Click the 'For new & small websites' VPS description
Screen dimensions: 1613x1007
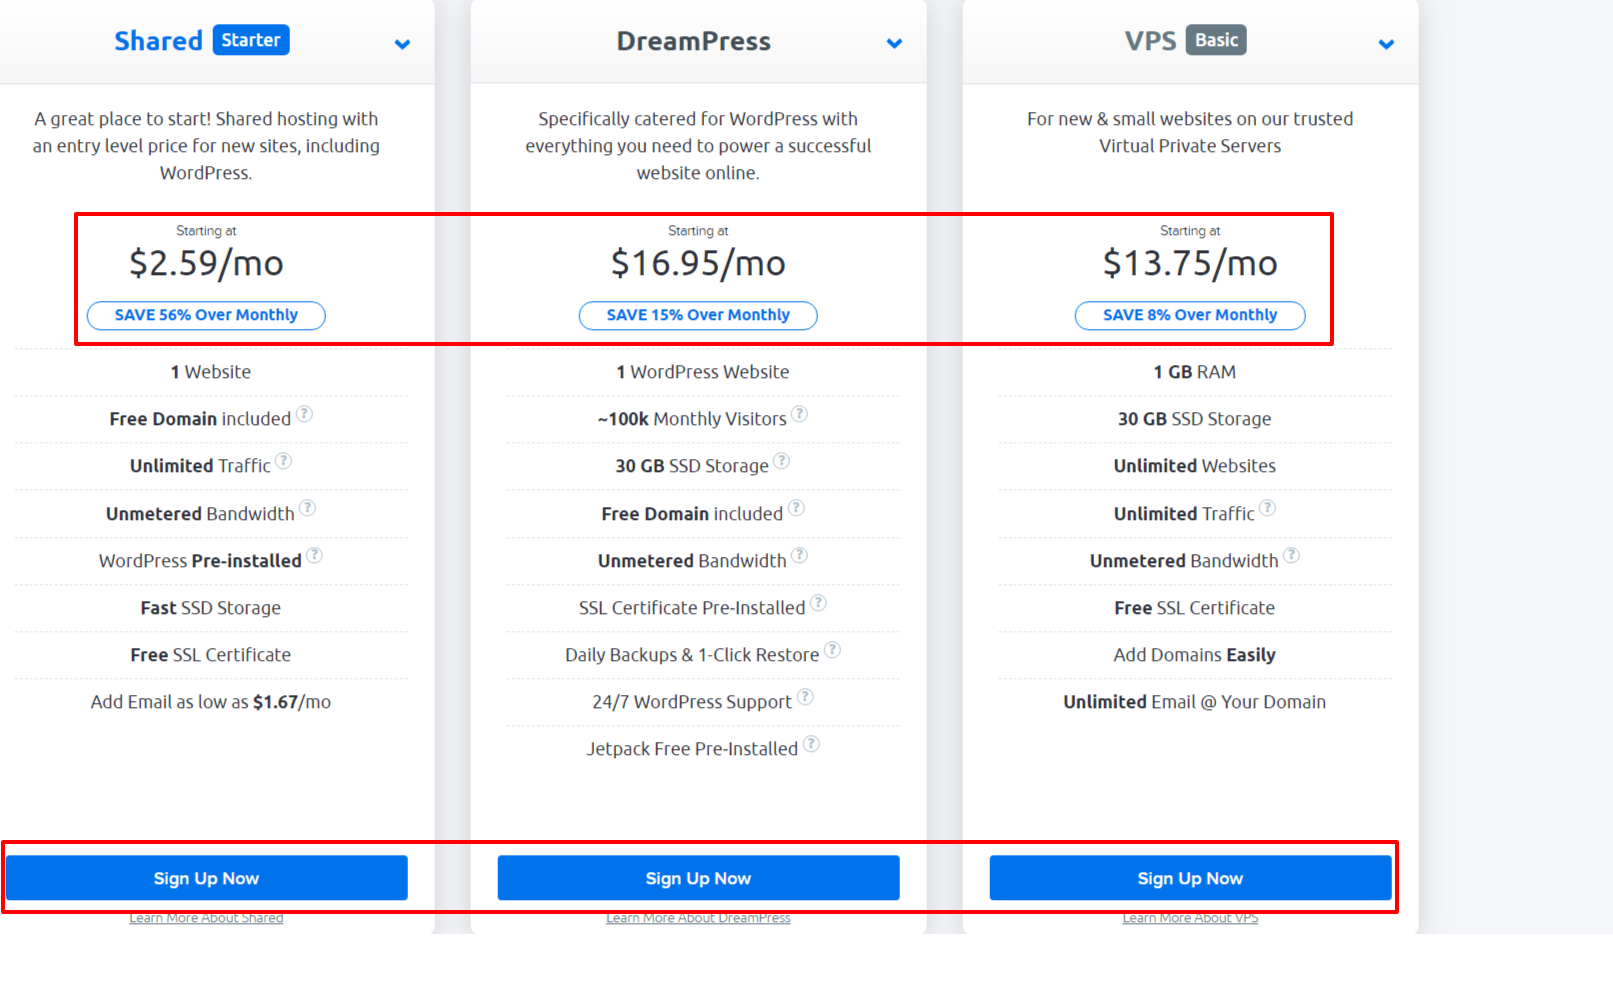(x=1190, y=132)
